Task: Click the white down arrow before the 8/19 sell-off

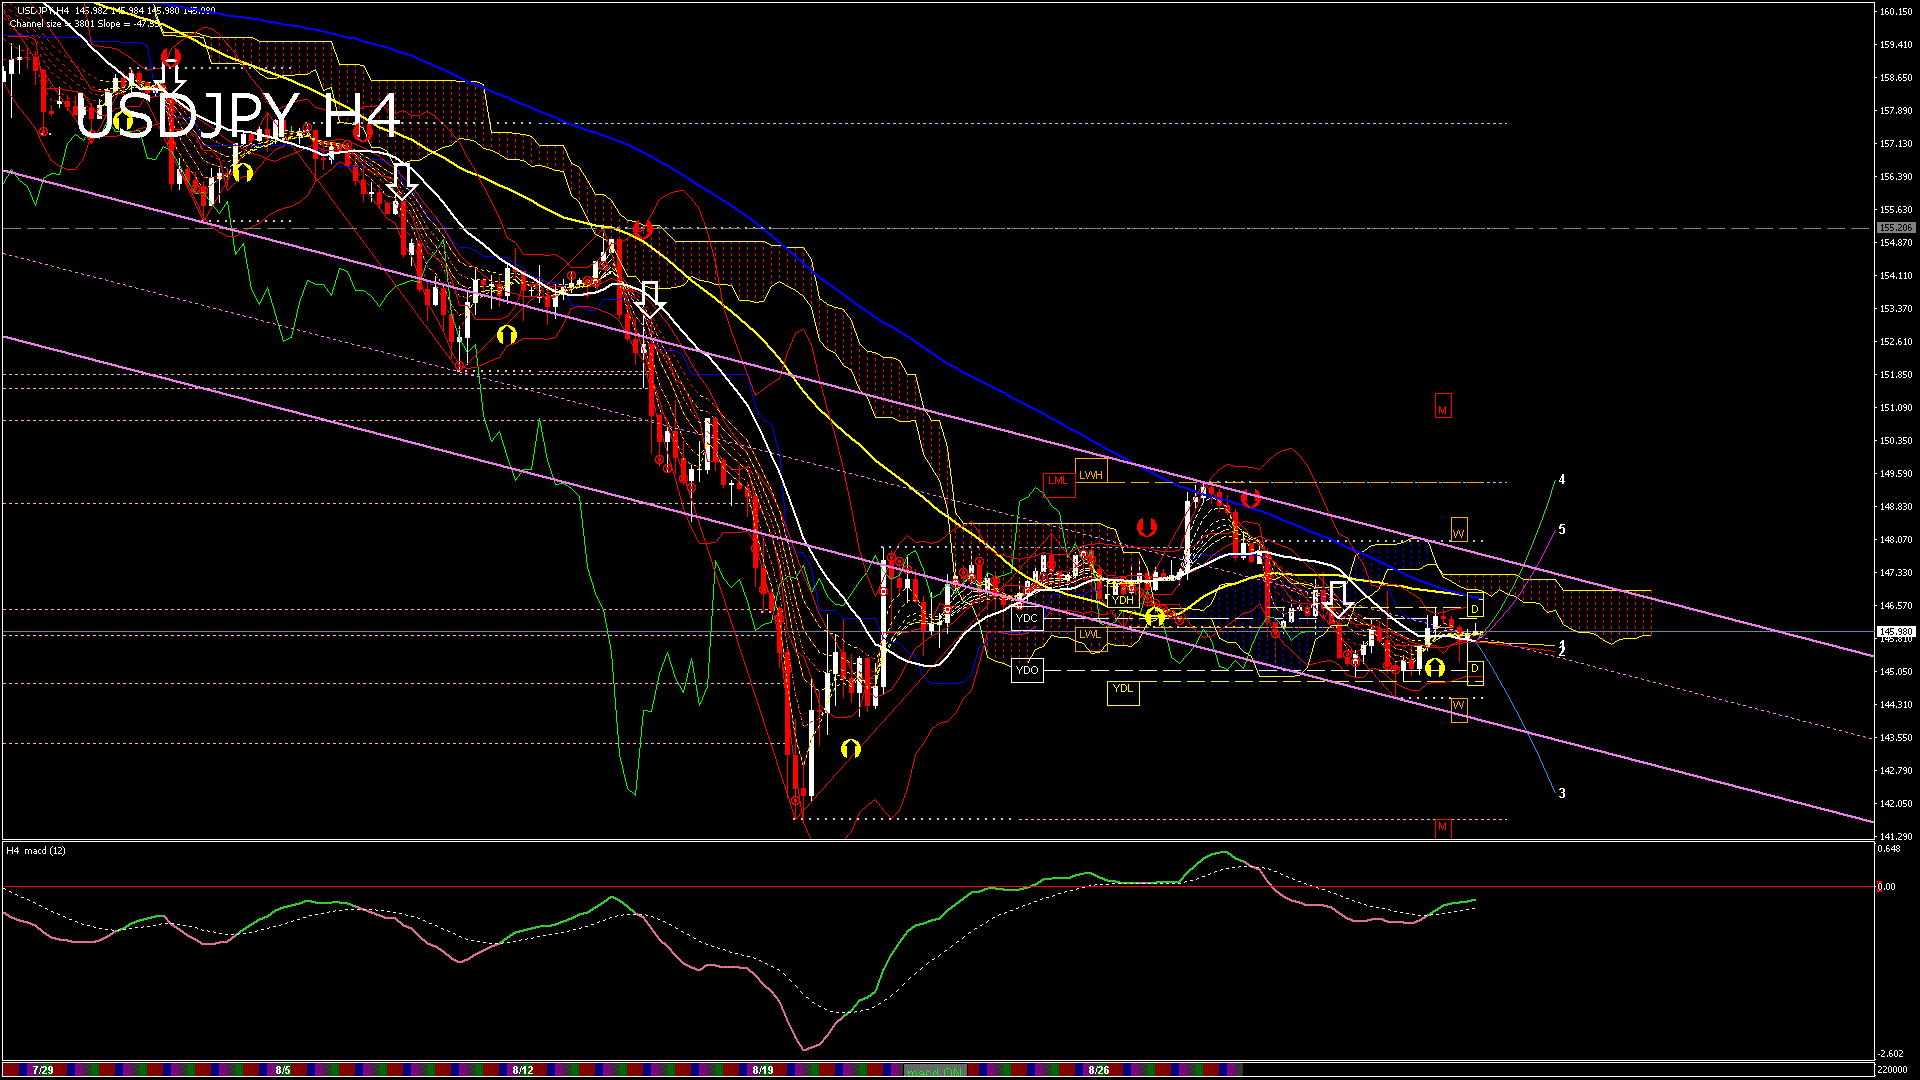Action: coord(650,299)
